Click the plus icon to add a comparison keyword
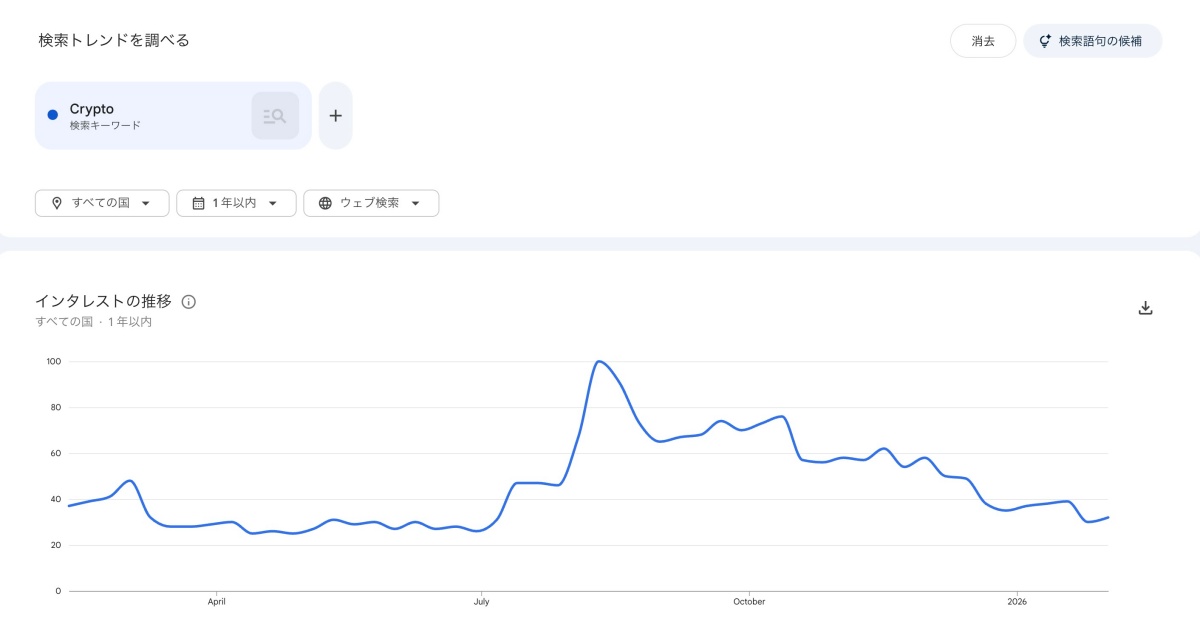This screenshot has height=630, width=1200. pyautogui.click(x=335, y=115)
